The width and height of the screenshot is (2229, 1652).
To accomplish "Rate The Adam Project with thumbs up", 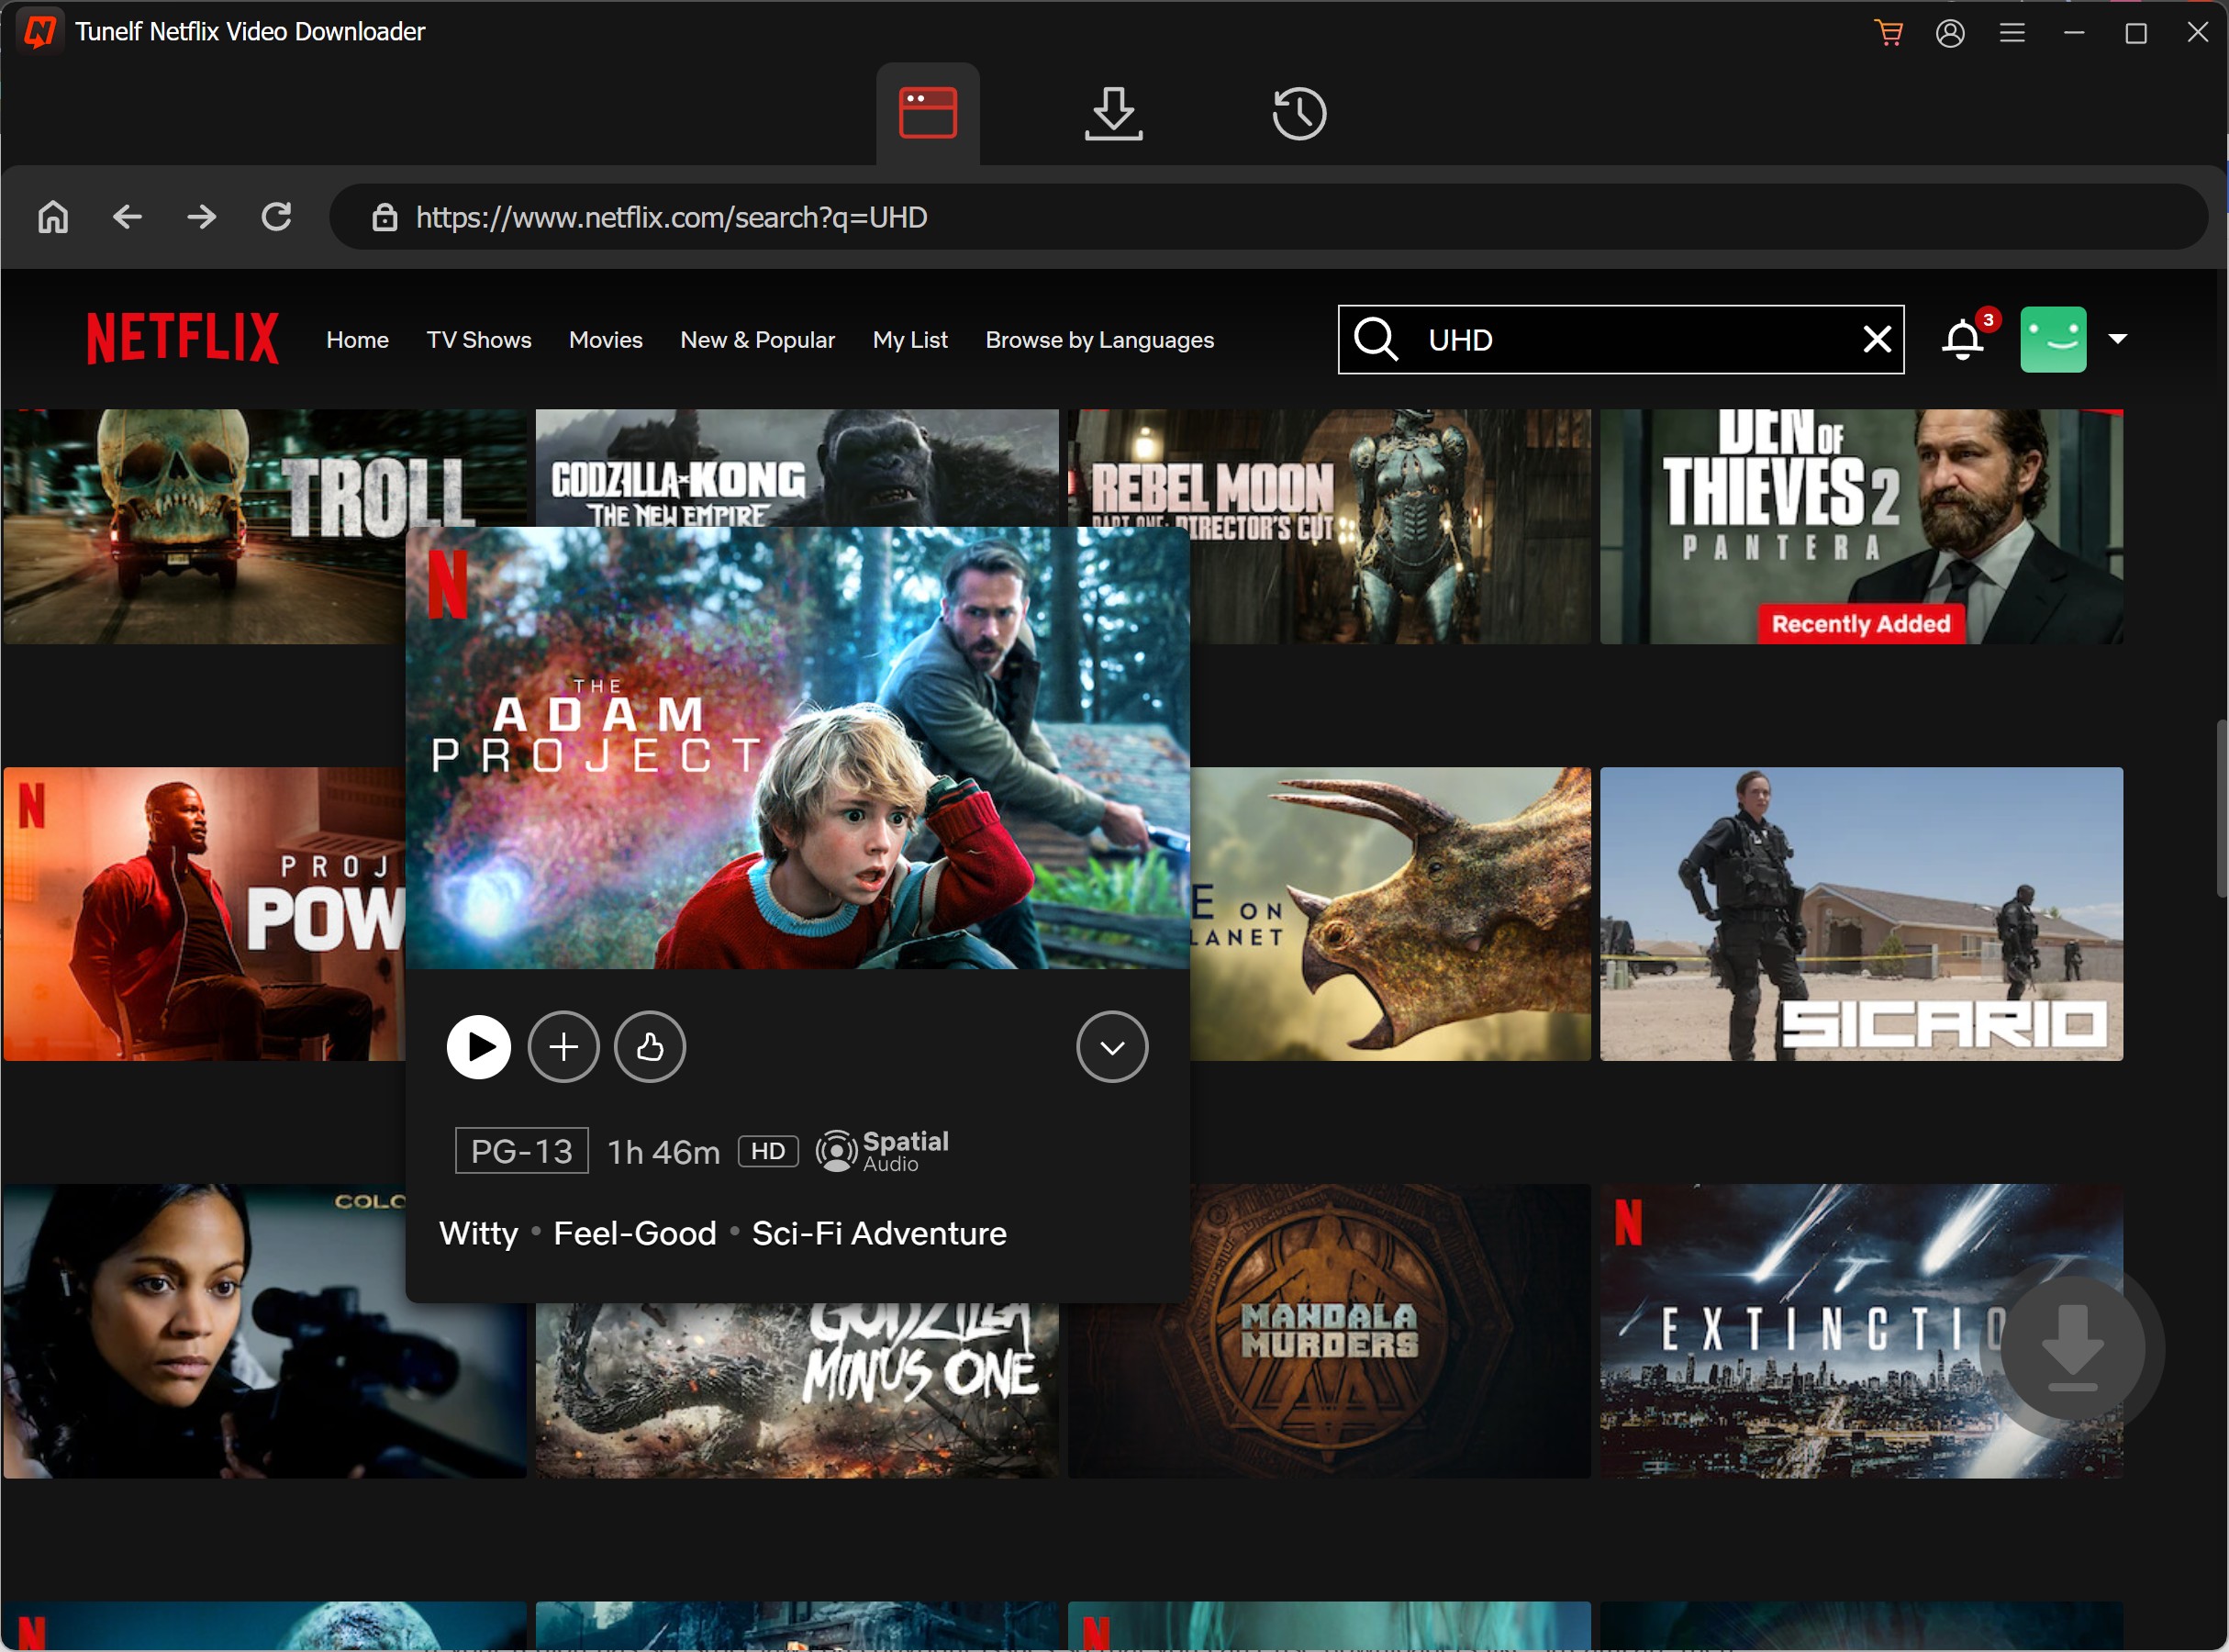I will [650, 1047].
